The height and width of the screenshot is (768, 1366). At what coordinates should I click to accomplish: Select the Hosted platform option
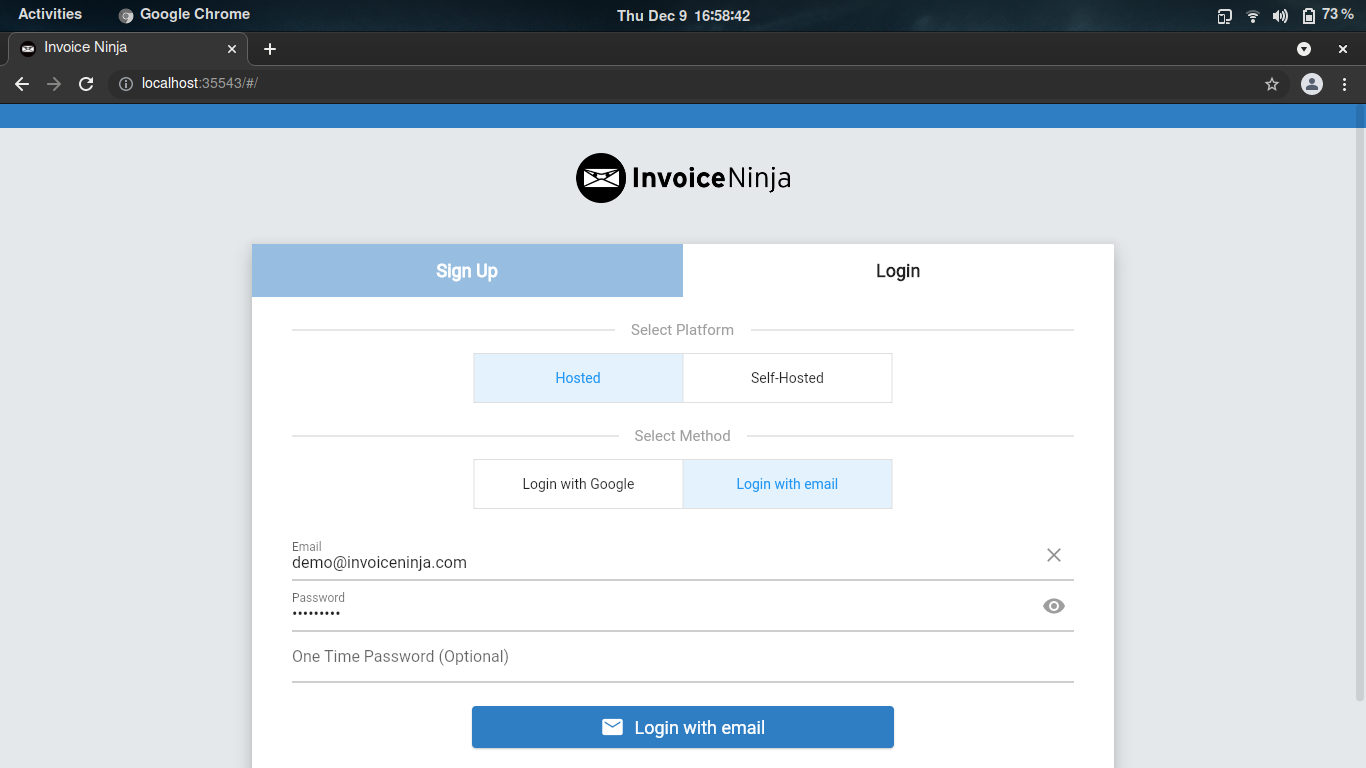[578, 378]
